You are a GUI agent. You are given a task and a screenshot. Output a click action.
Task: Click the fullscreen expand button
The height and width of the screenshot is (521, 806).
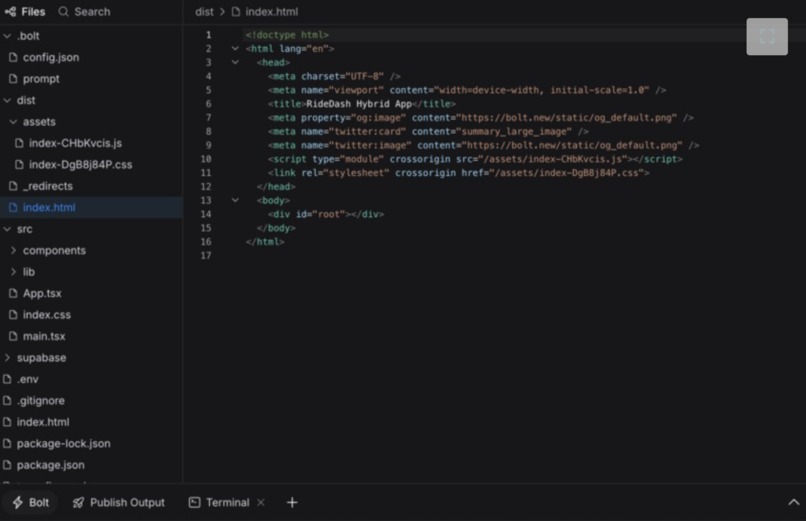767,36
